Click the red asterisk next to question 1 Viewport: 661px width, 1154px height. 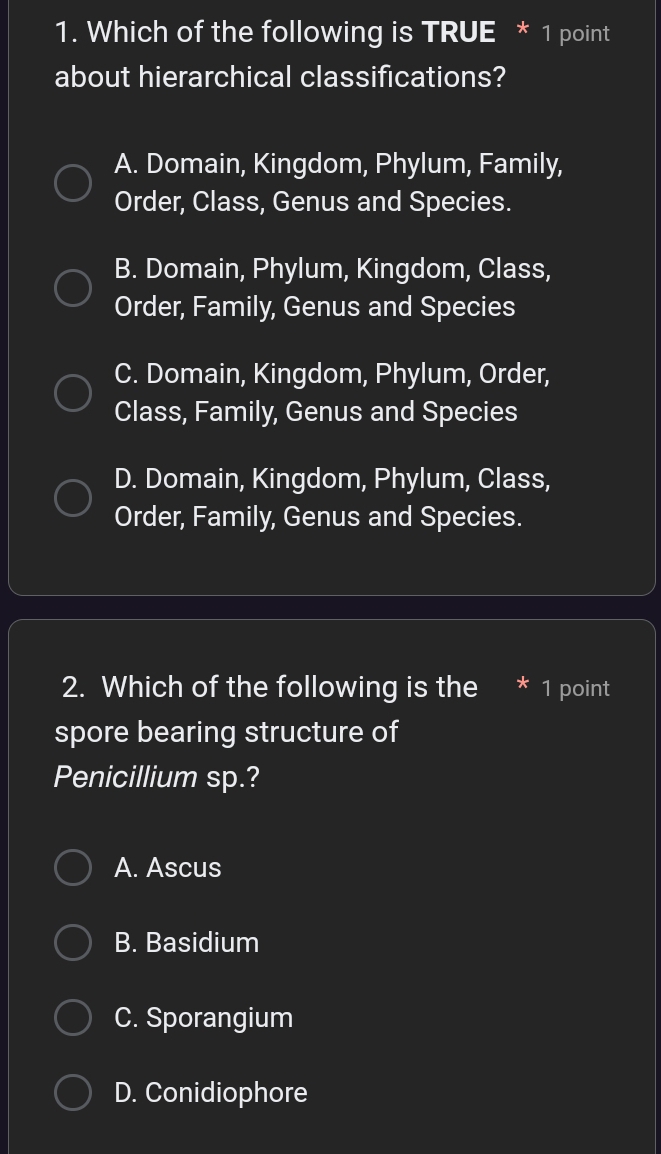(523, 31)
